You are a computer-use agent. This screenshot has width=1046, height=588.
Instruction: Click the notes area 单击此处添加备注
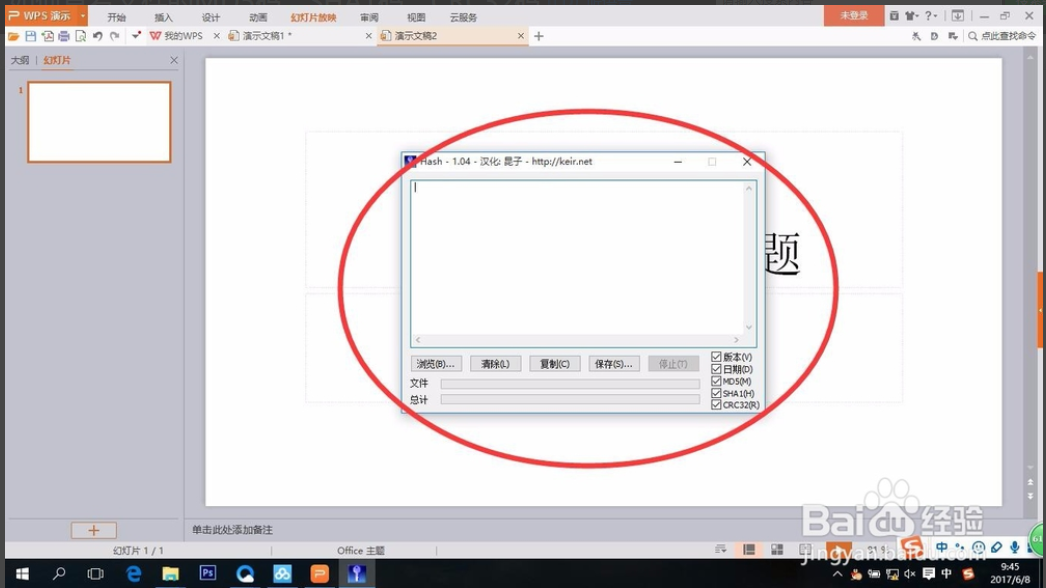click(232, 530)
